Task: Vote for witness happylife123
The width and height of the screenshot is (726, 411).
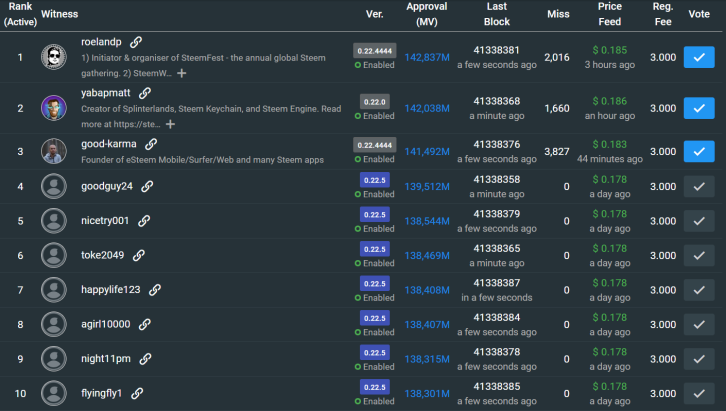Action: 699,290
